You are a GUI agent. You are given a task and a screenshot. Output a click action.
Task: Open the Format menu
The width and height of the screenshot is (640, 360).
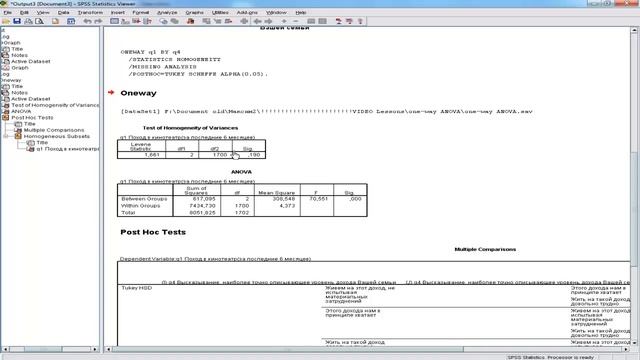[x=140, y=13]
